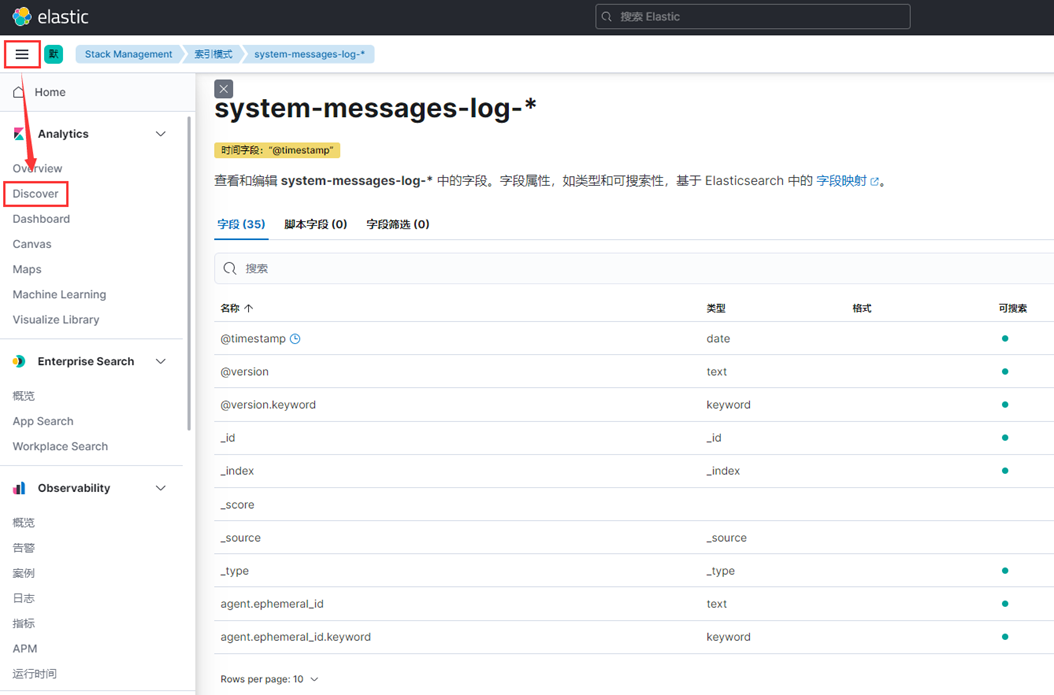The height and width of the screenshot is (695, 1054).
Task: Open Workplace Search
Action: [x=60, y=446]
